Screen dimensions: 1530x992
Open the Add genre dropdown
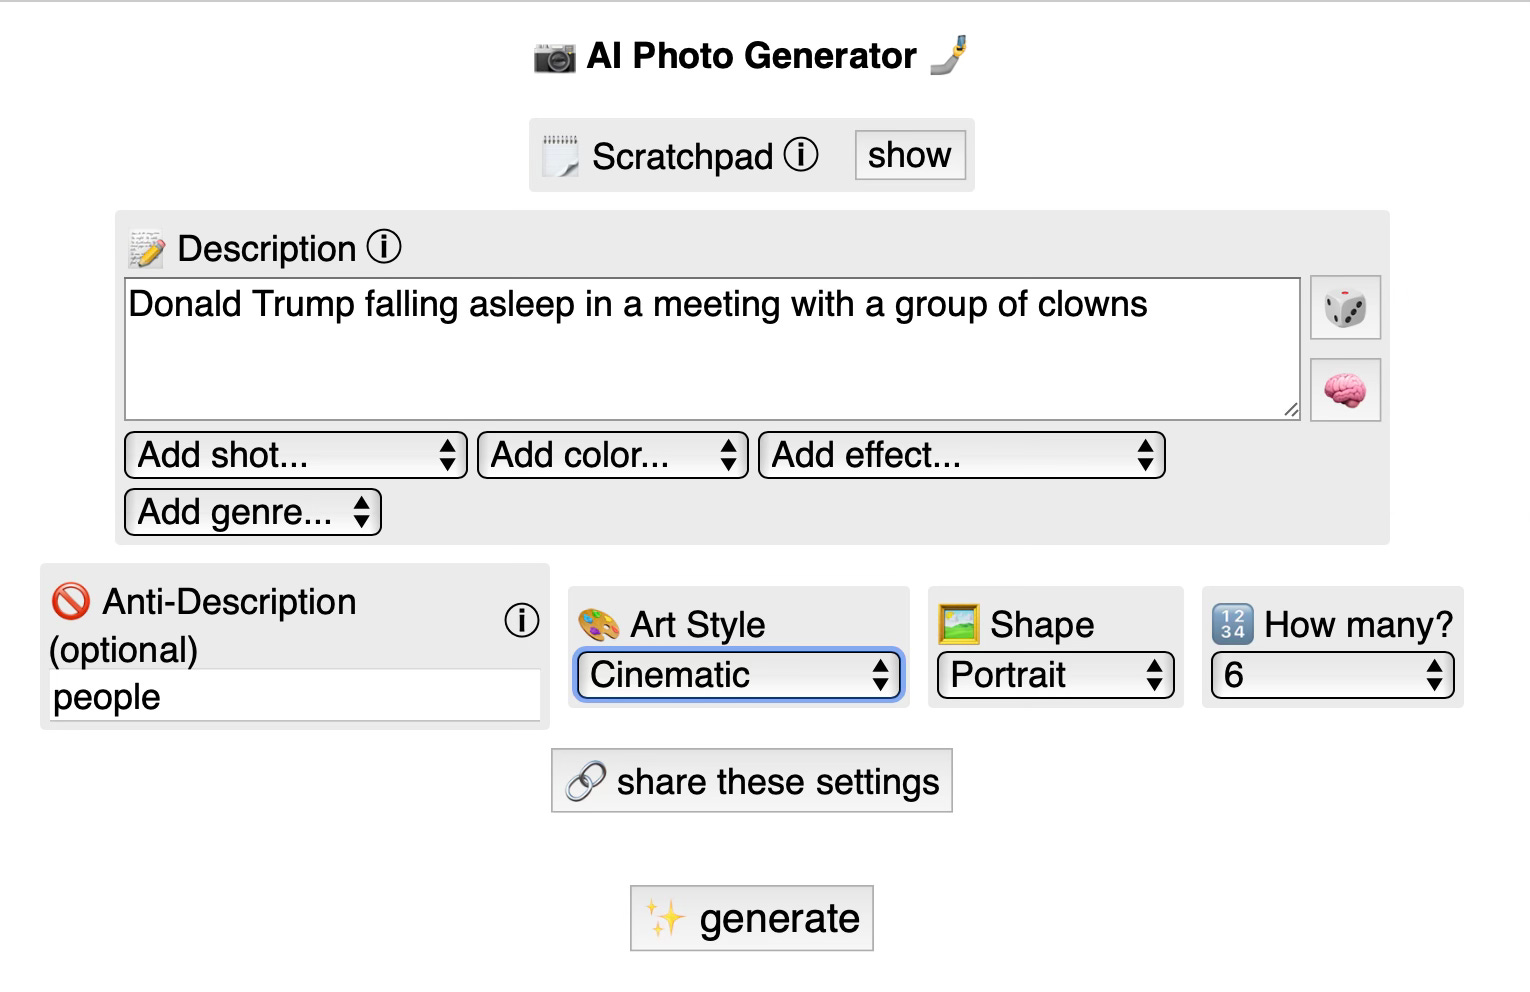tap(252, 512)
